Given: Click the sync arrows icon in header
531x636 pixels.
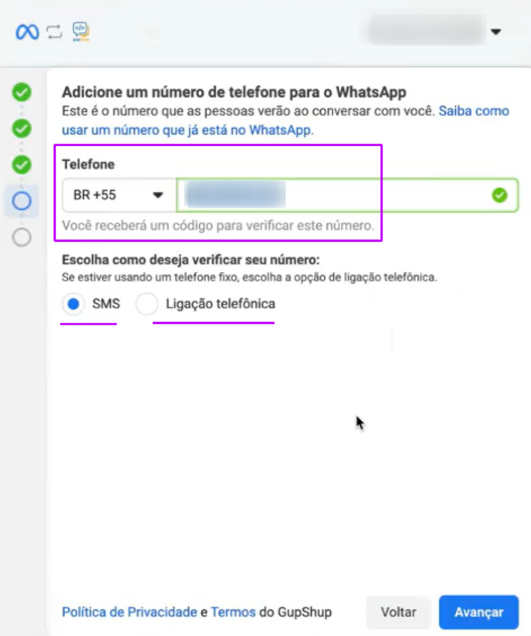Looking at the screenshot, I should click(x=54, y=32).
